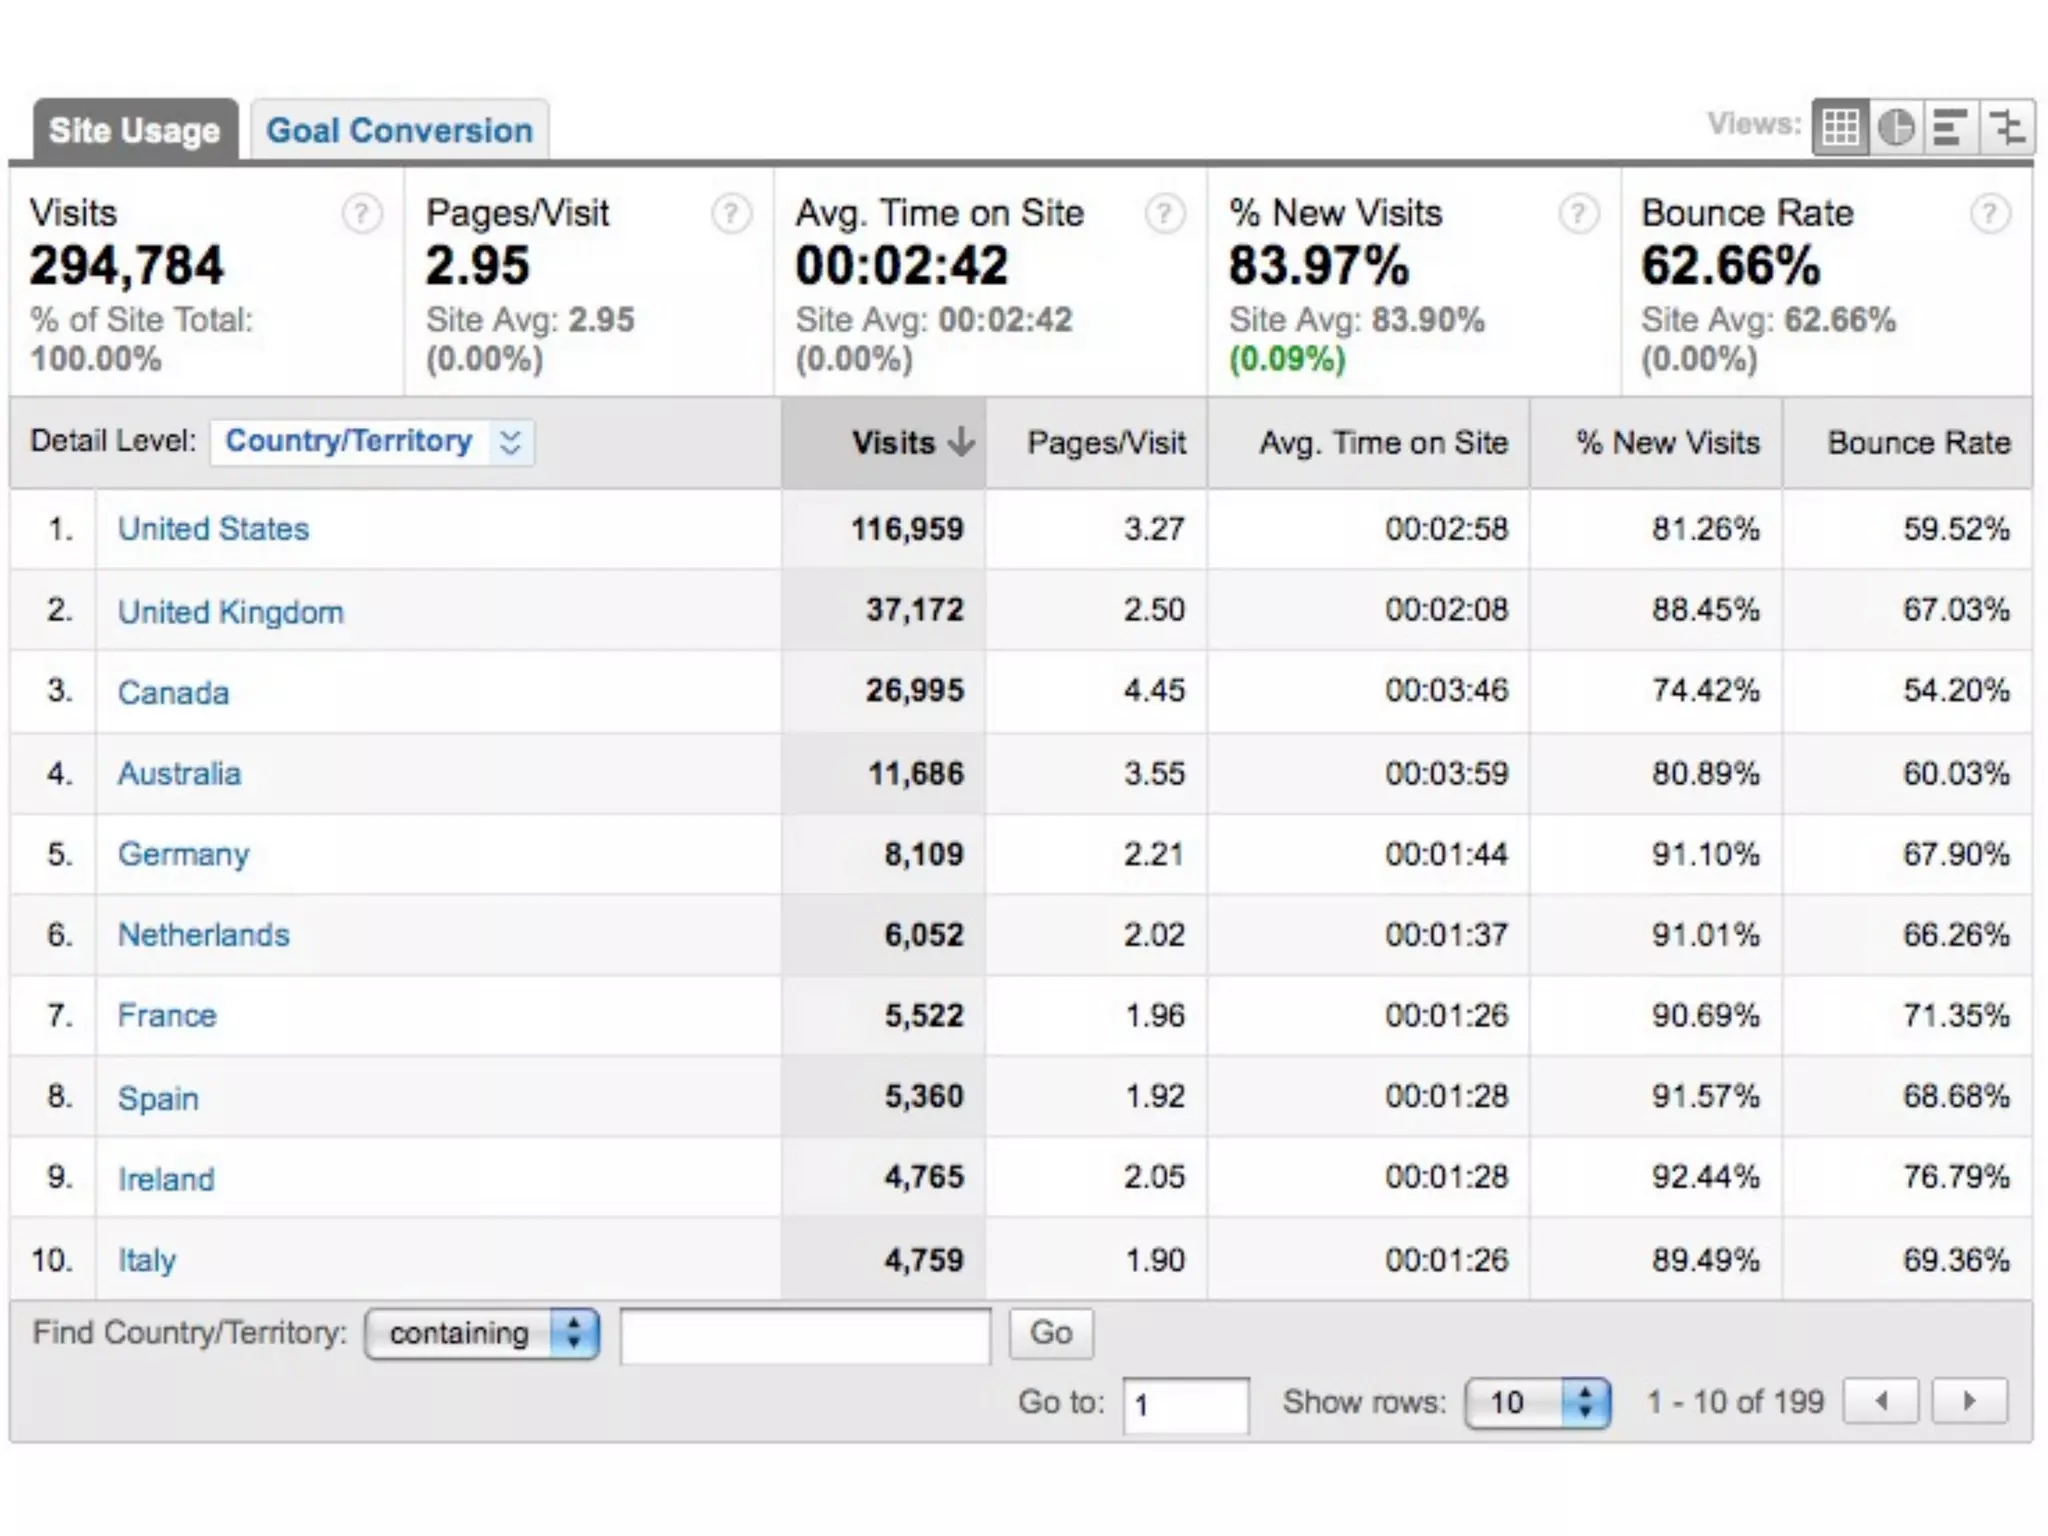The height and width of the screenshot is (1536, 2048).
Task: Click the Find Country/Territory text field
Action: 805,1336
